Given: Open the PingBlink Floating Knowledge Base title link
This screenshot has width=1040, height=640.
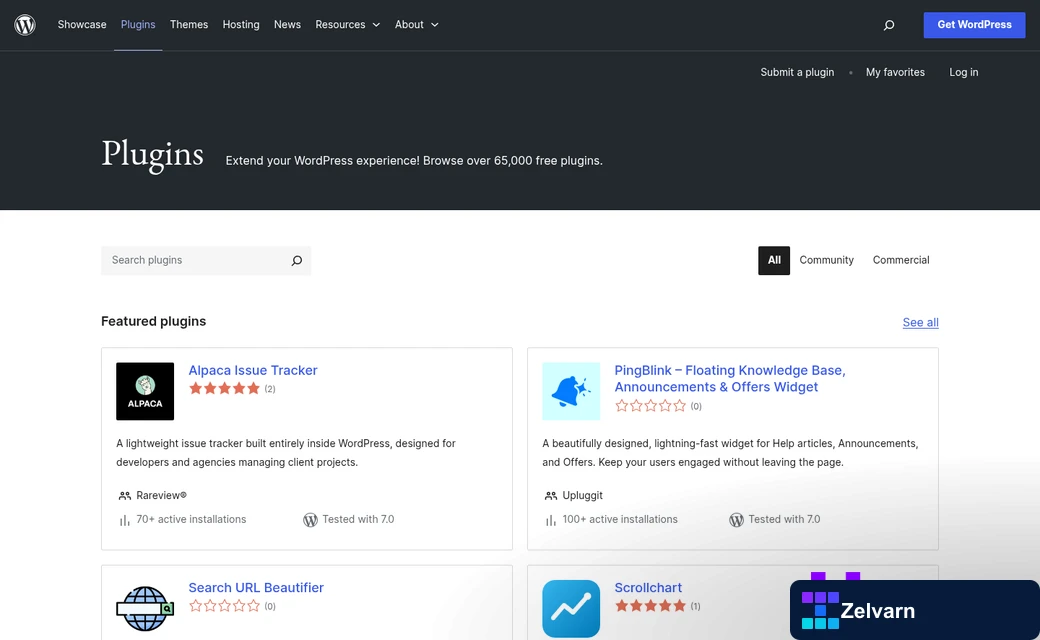Looking at the screenshot, I should point(730,379).
